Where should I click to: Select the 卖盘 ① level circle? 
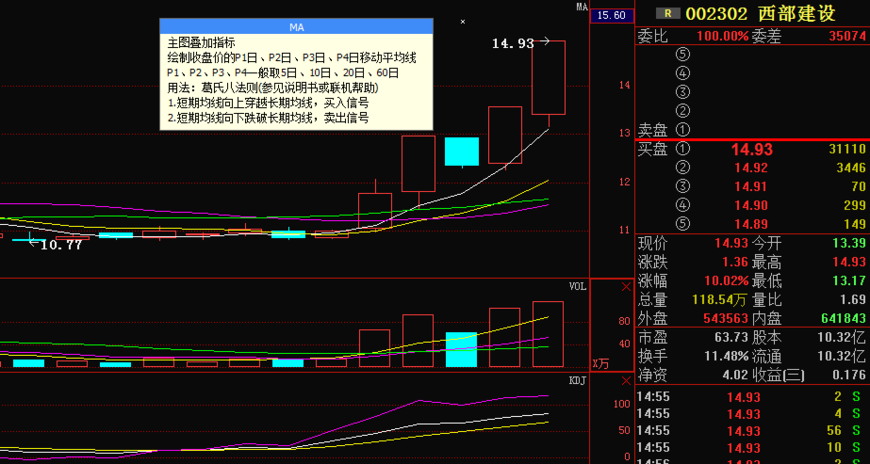[x=683, y=130]
